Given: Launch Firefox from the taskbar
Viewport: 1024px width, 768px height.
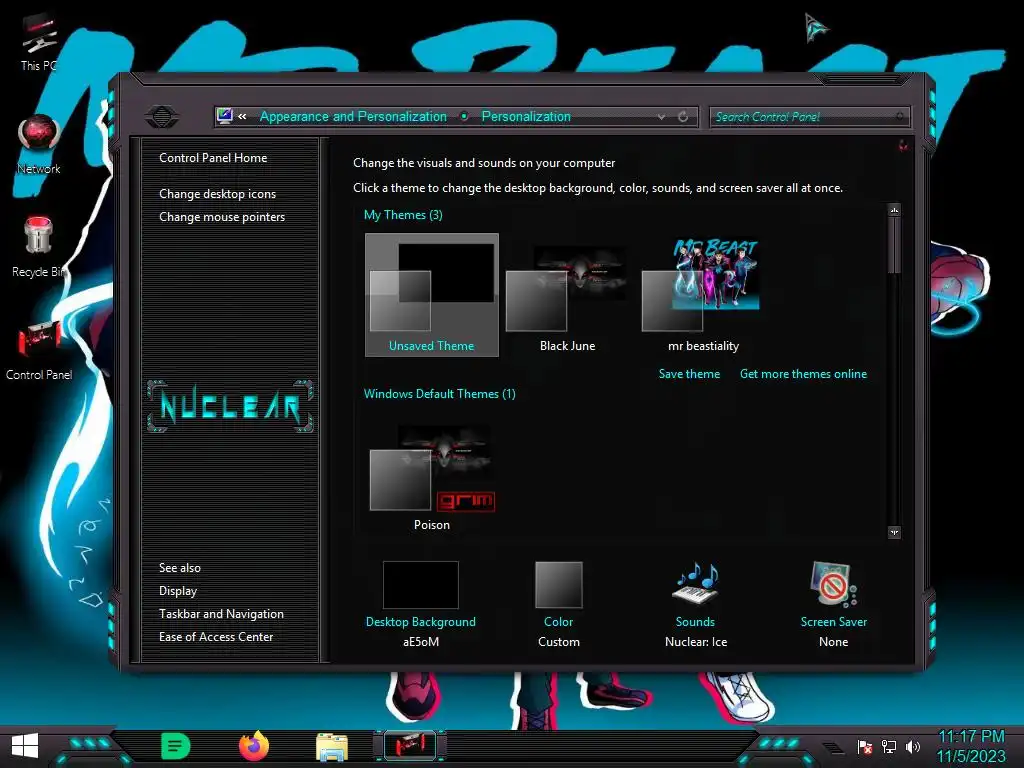Looking at the screenshot, I should 254,746.
